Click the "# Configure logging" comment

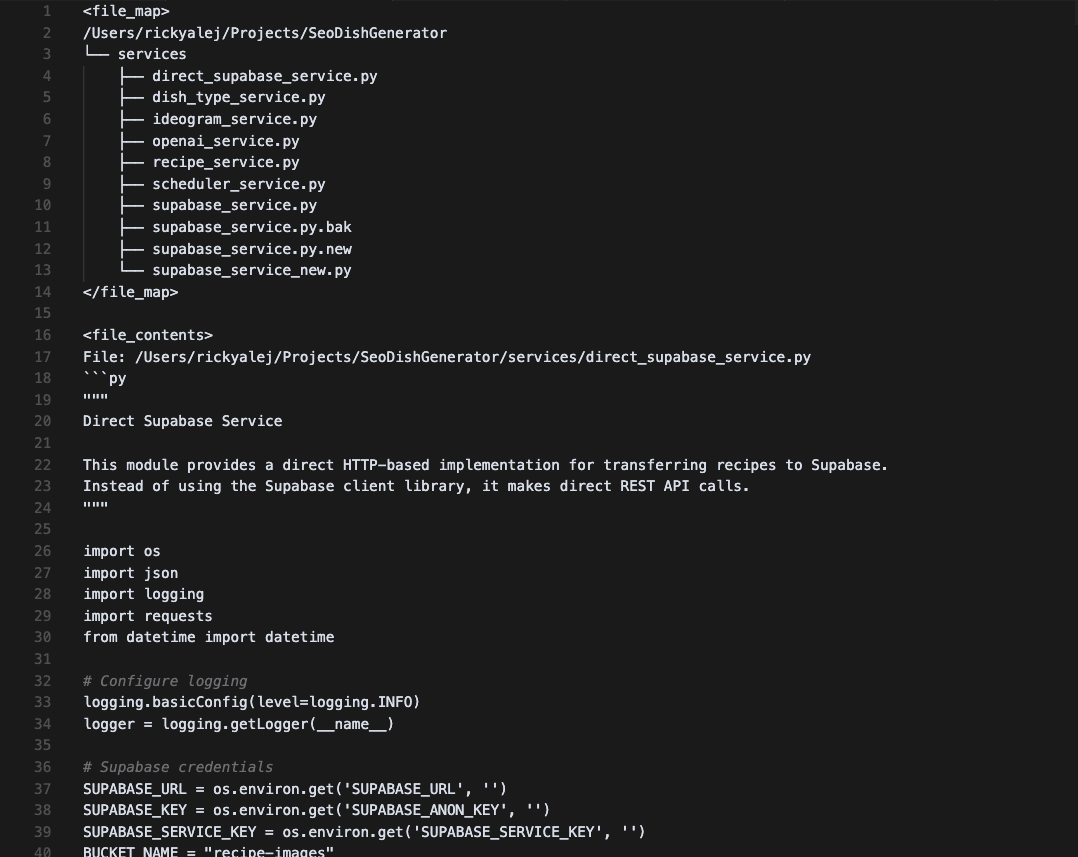165,681
